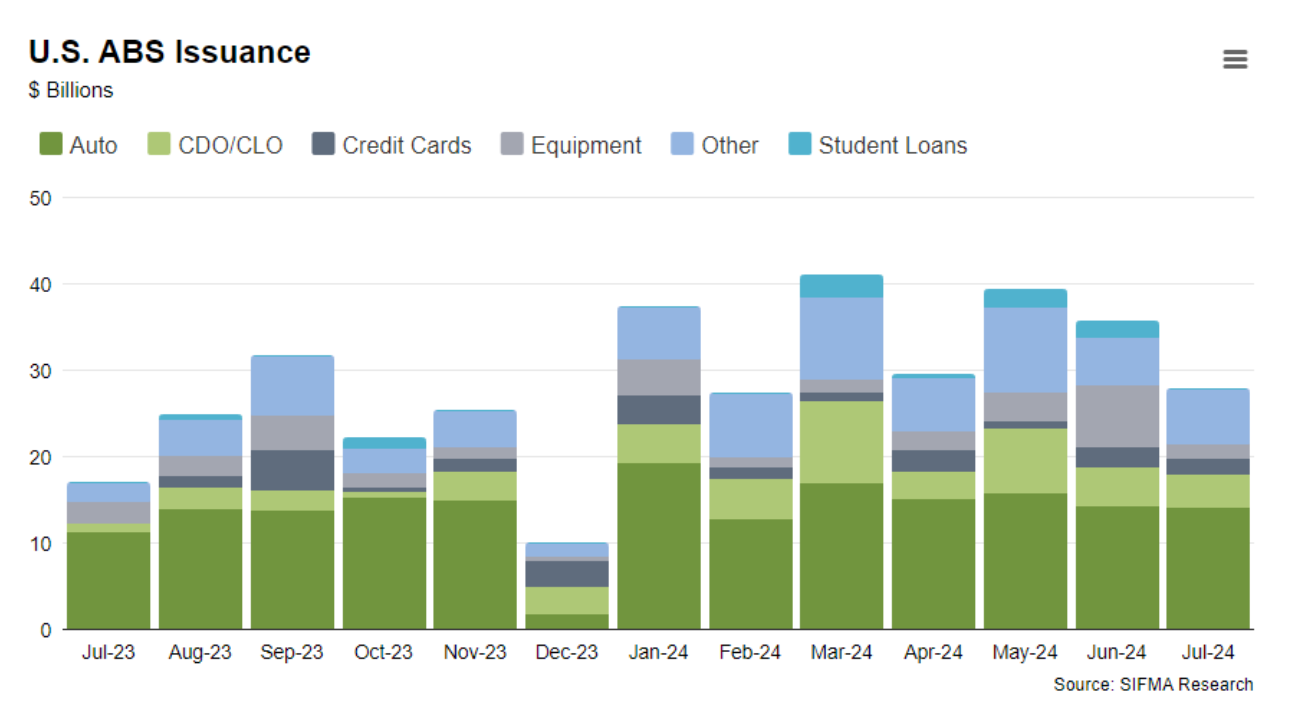Viewport: 1293px width, 724px height.
Task: Click the Other segment in May-24 bar
Action: 1025,349
